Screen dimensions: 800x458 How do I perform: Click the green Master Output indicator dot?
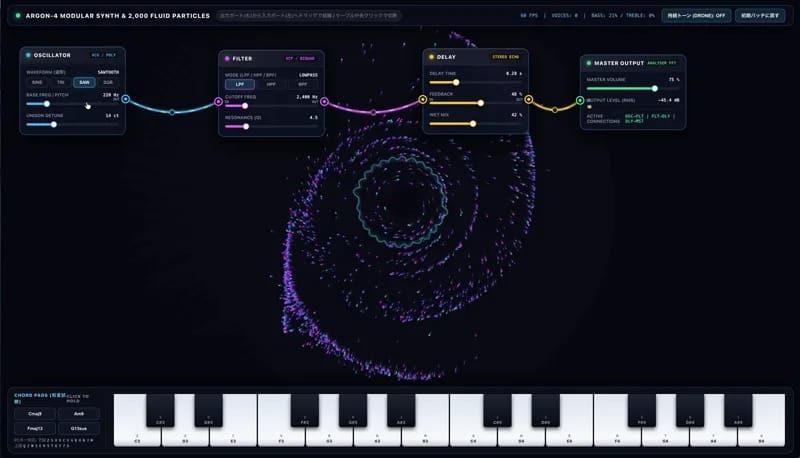click(589, 63)
